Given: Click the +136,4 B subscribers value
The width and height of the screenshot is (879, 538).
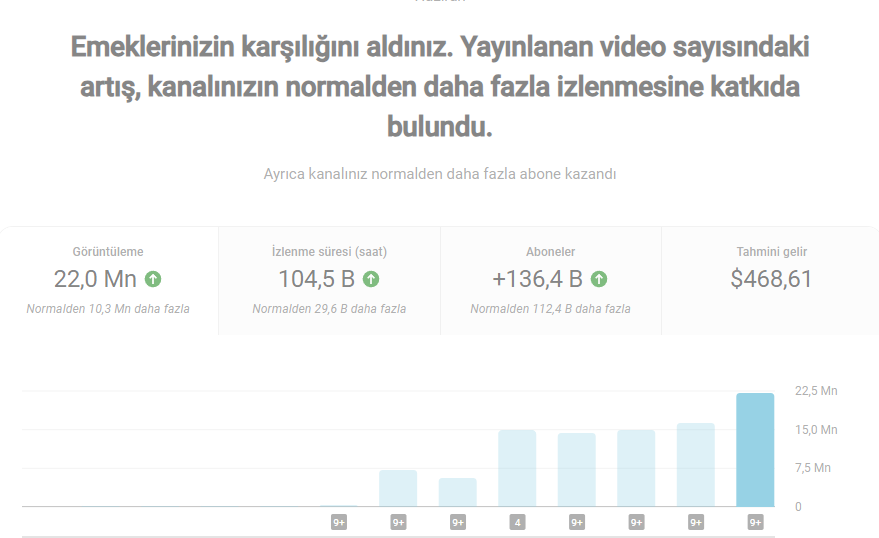Looking at the screenshot, I should pos(538,279).
